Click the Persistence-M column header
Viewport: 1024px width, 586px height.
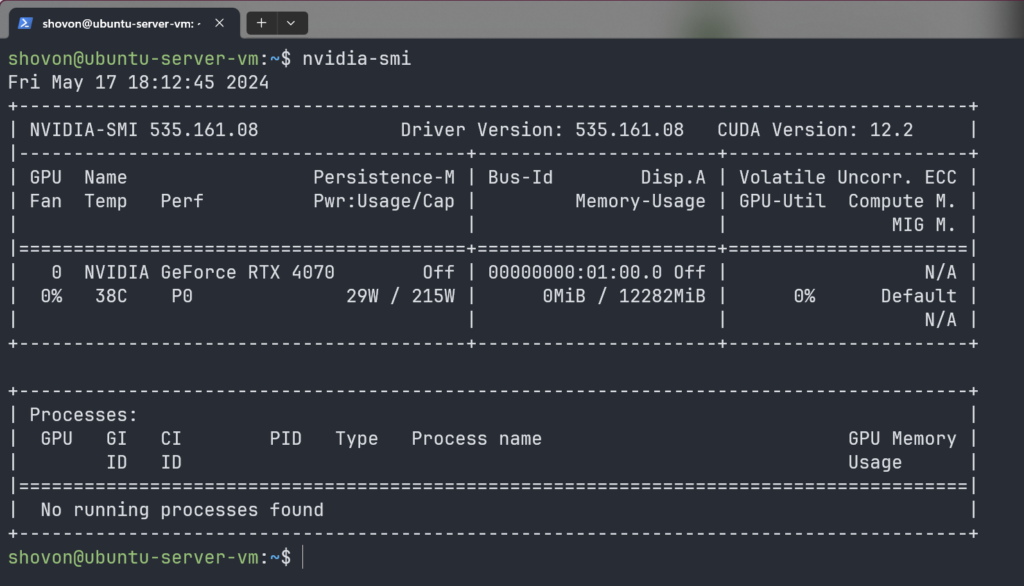tap(384, 178)
